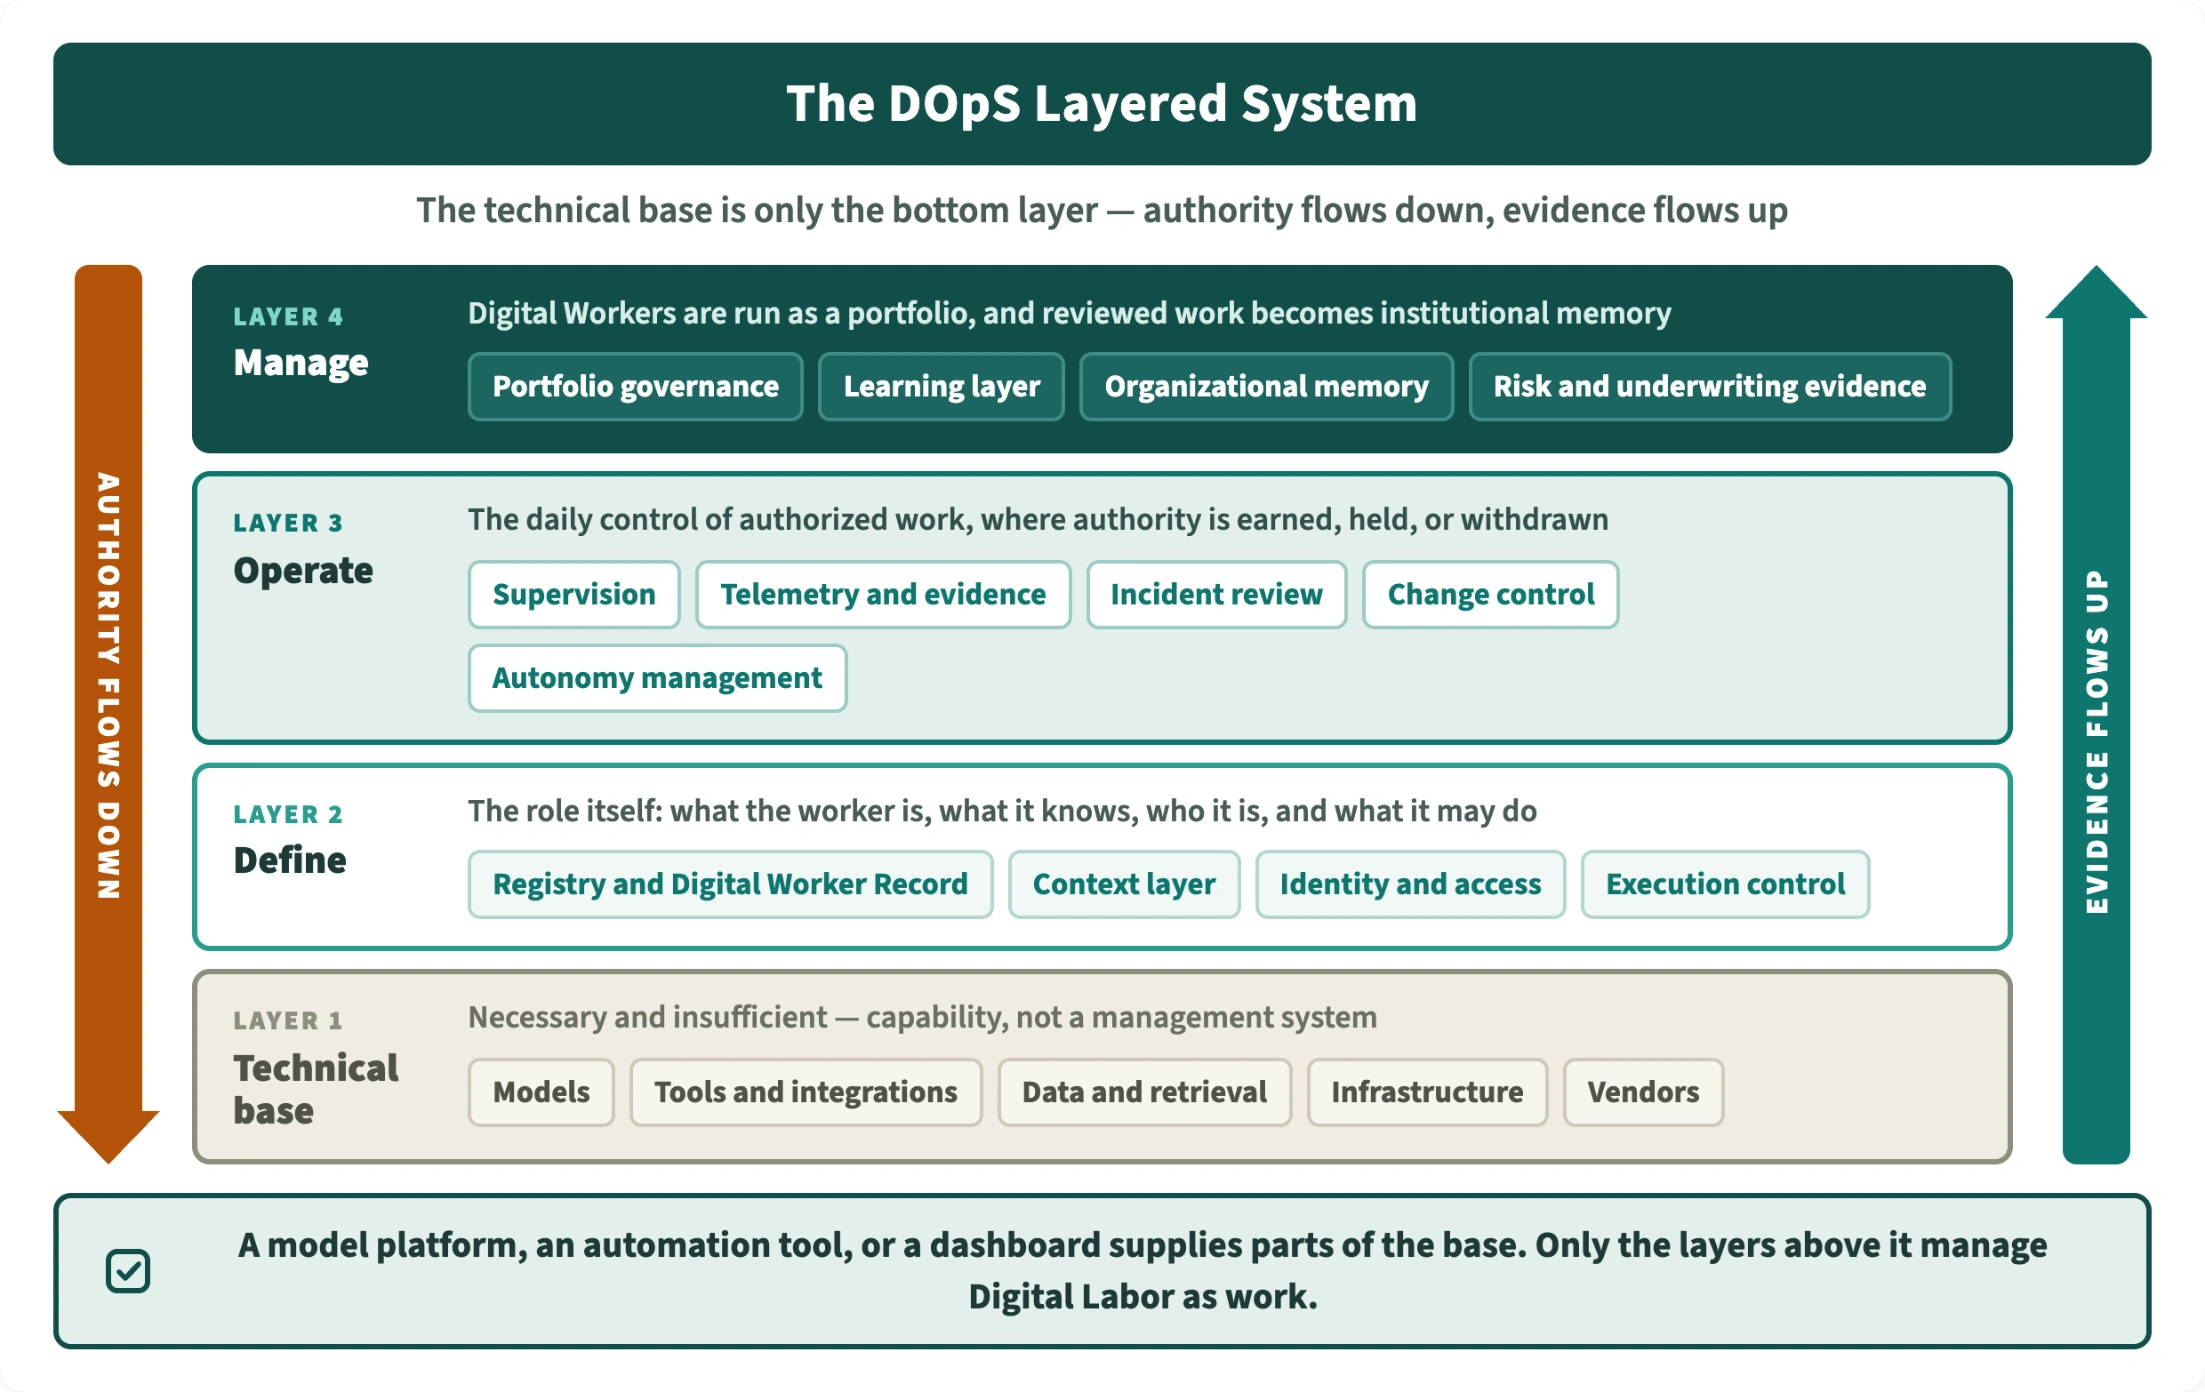Click the 'LAYER 4' label
This screenshot has height=1392, width=2205.
click(288, 317)
